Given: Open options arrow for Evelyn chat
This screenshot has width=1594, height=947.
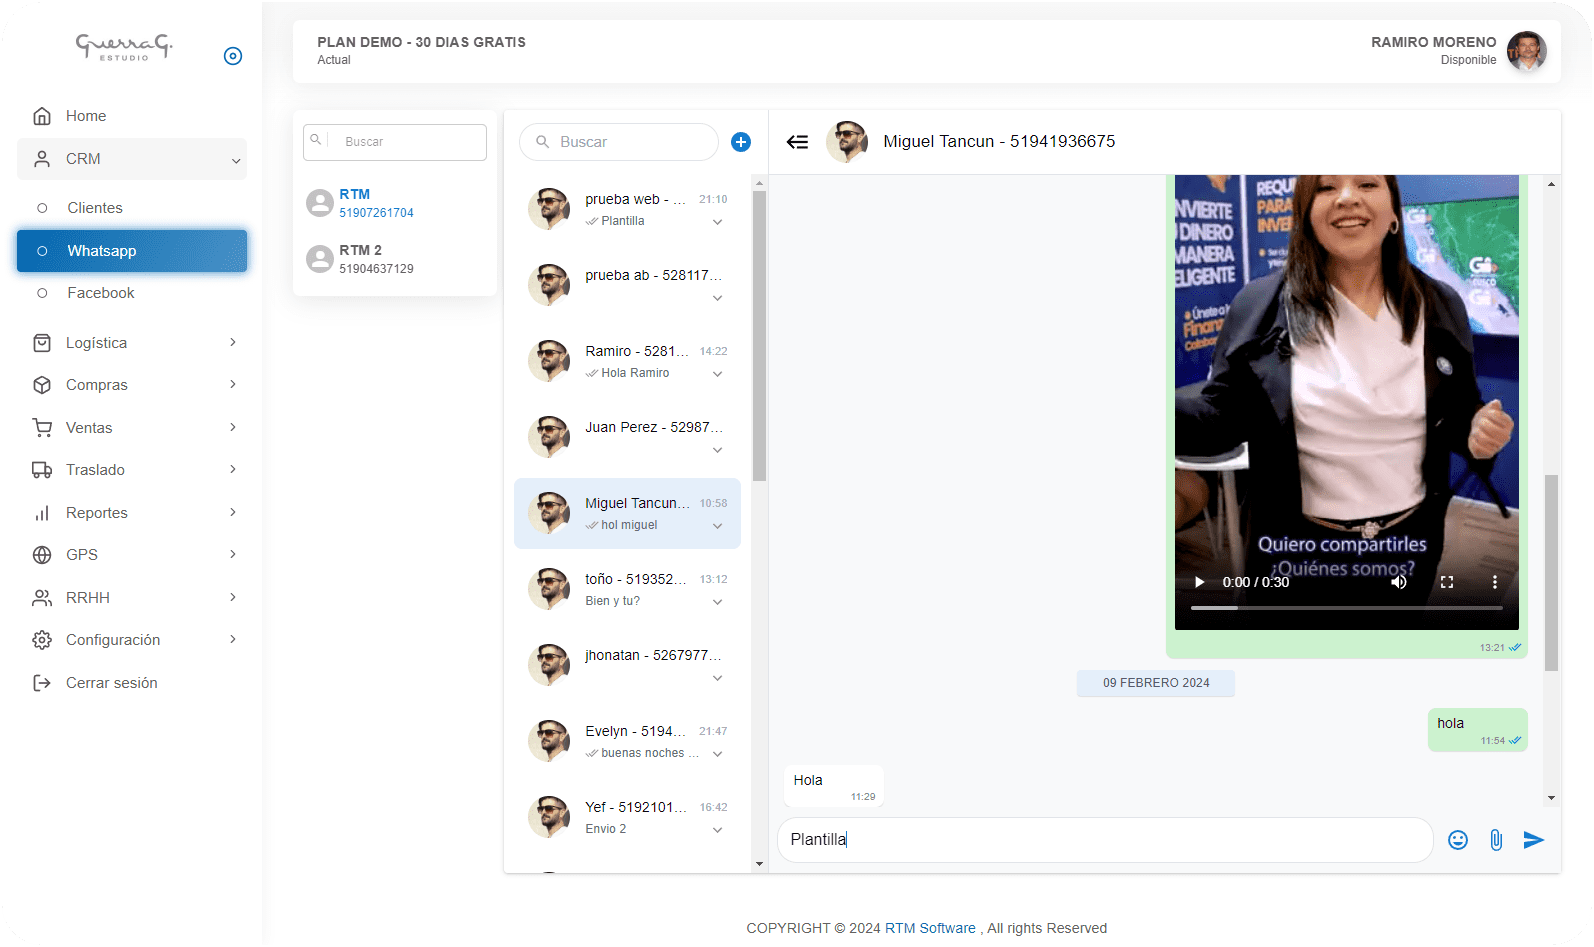Looking at the screenshot, I should (717, 754).
